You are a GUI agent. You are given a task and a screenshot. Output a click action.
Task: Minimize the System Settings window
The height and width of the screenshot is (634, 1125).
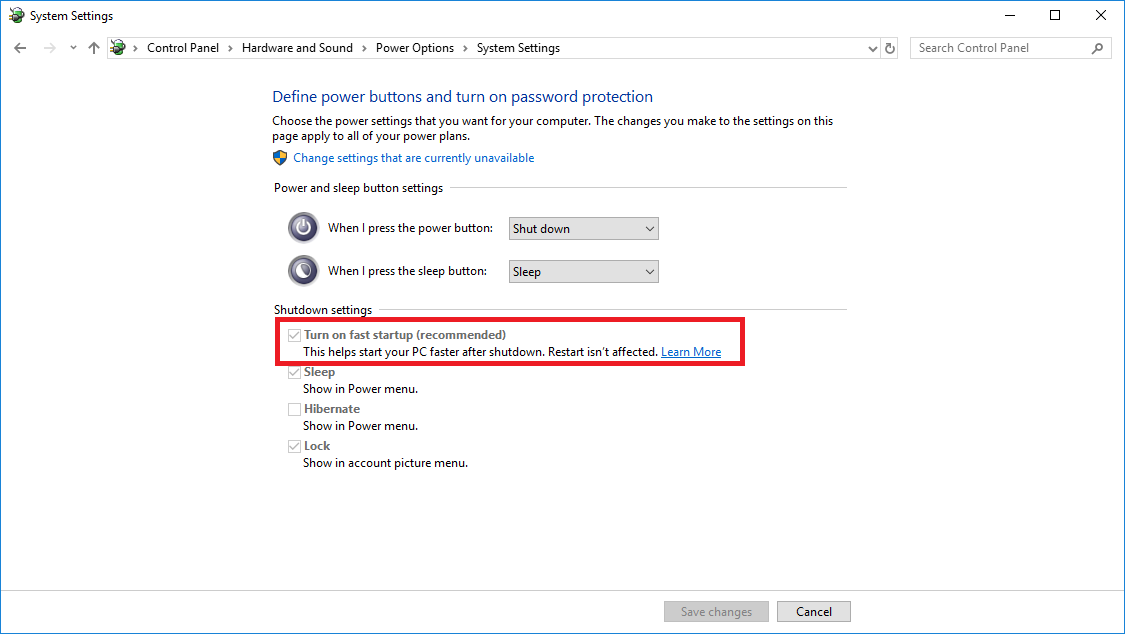1009,15
